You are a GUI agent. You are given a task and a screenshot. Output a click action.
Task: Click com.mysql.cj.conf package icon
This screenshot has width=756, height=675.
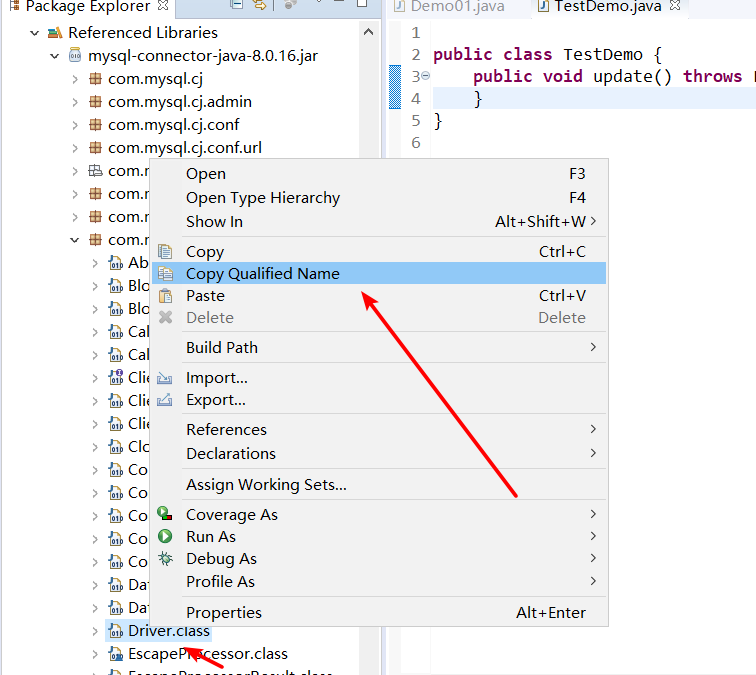tap(95, 125)
